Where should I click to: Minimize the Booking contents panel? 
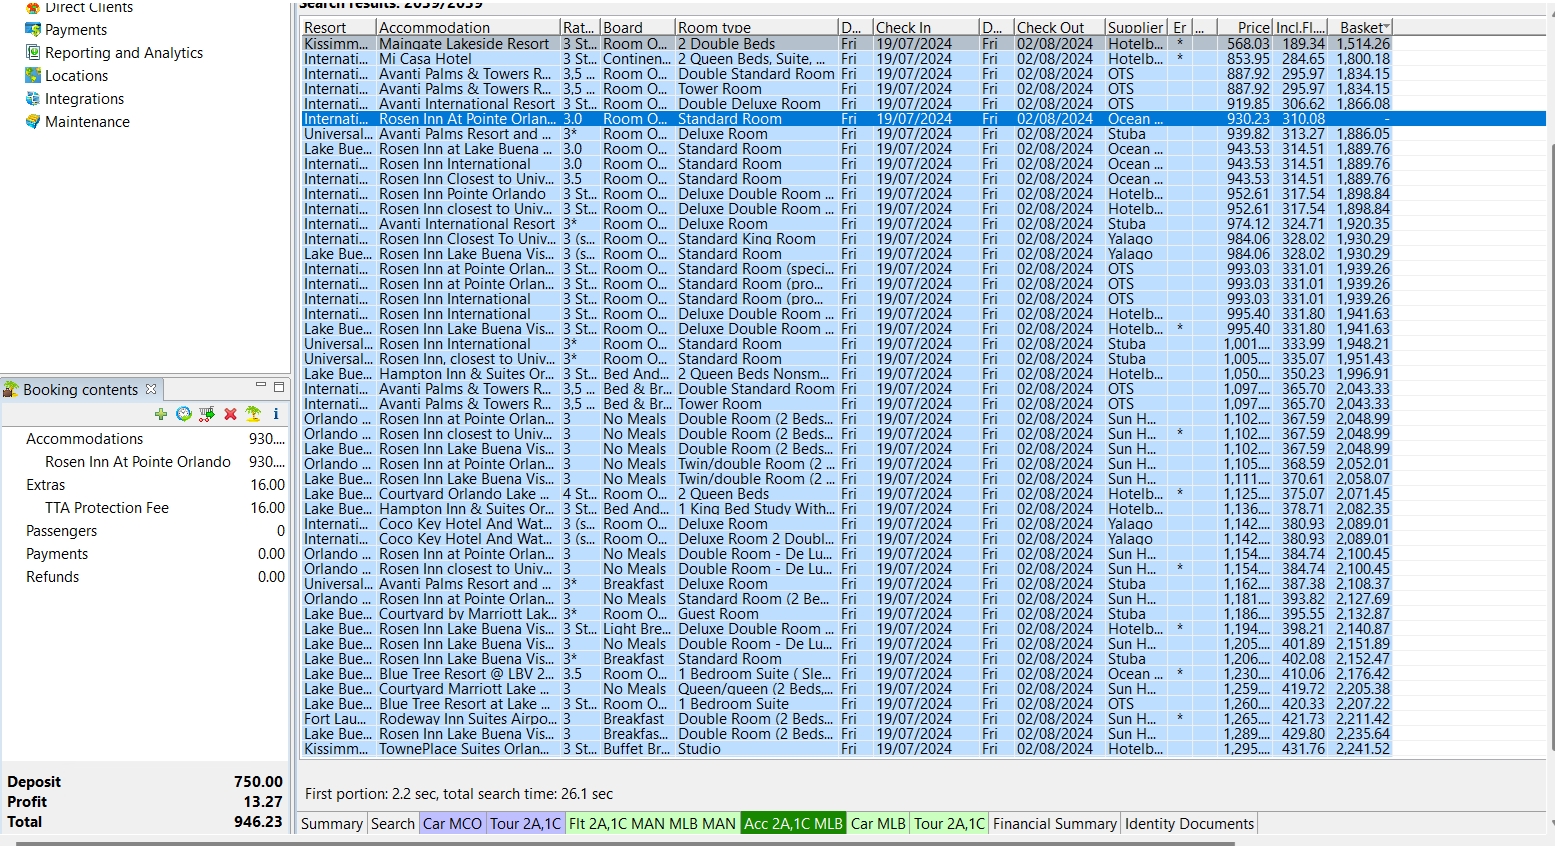[261, 386]
